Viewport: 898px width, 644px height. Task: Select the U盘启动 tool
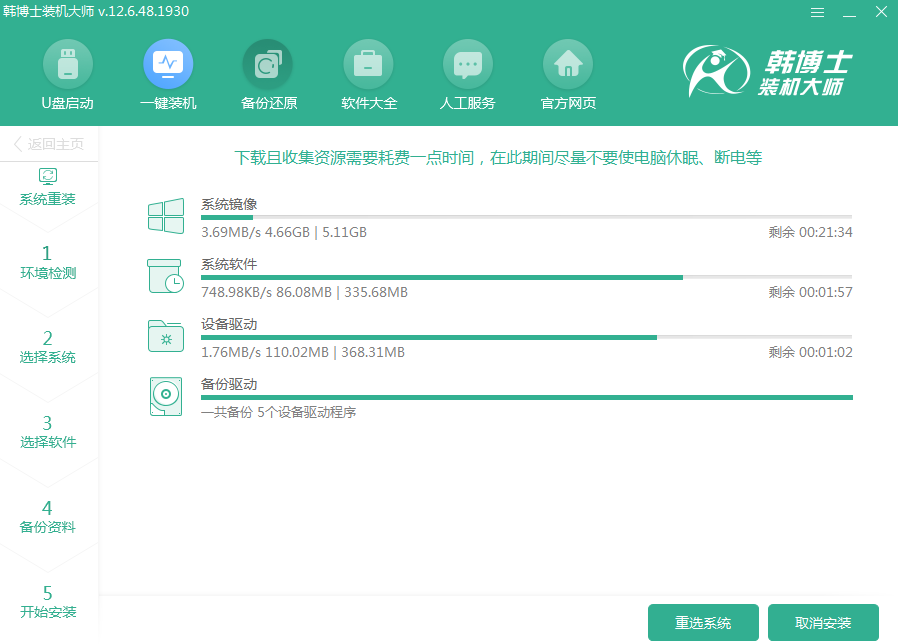67,74
